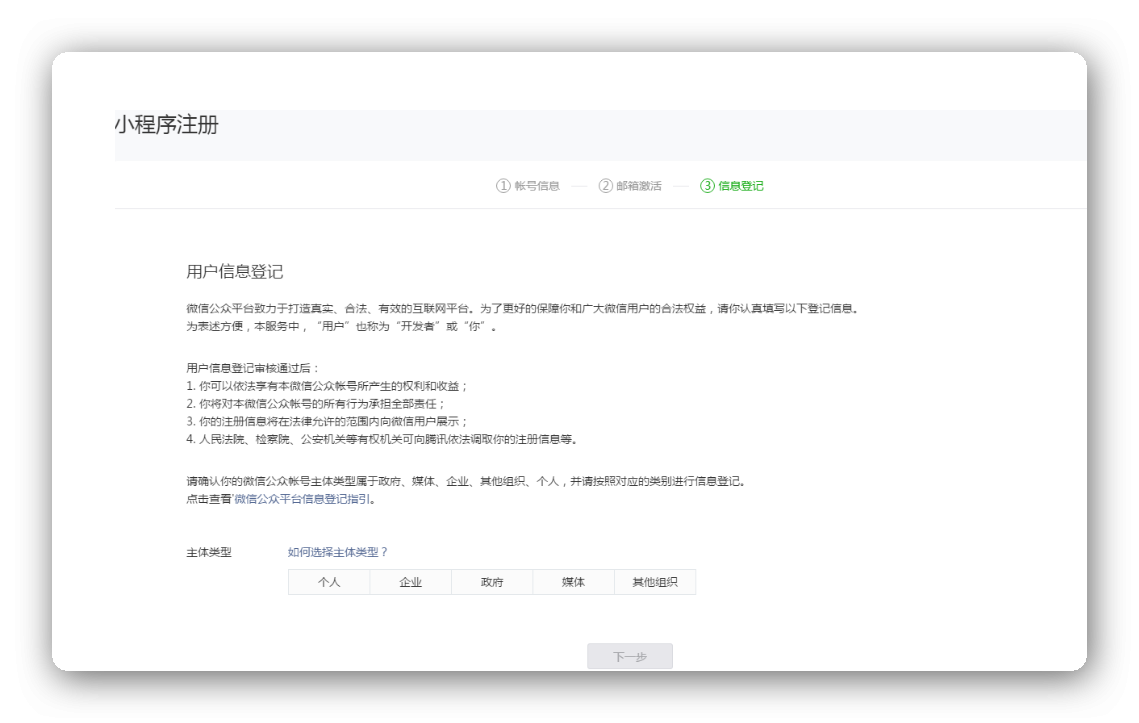Pick the 媒体 subject type option
This screenshot has width=1139, height=723.
coord(573,582)
